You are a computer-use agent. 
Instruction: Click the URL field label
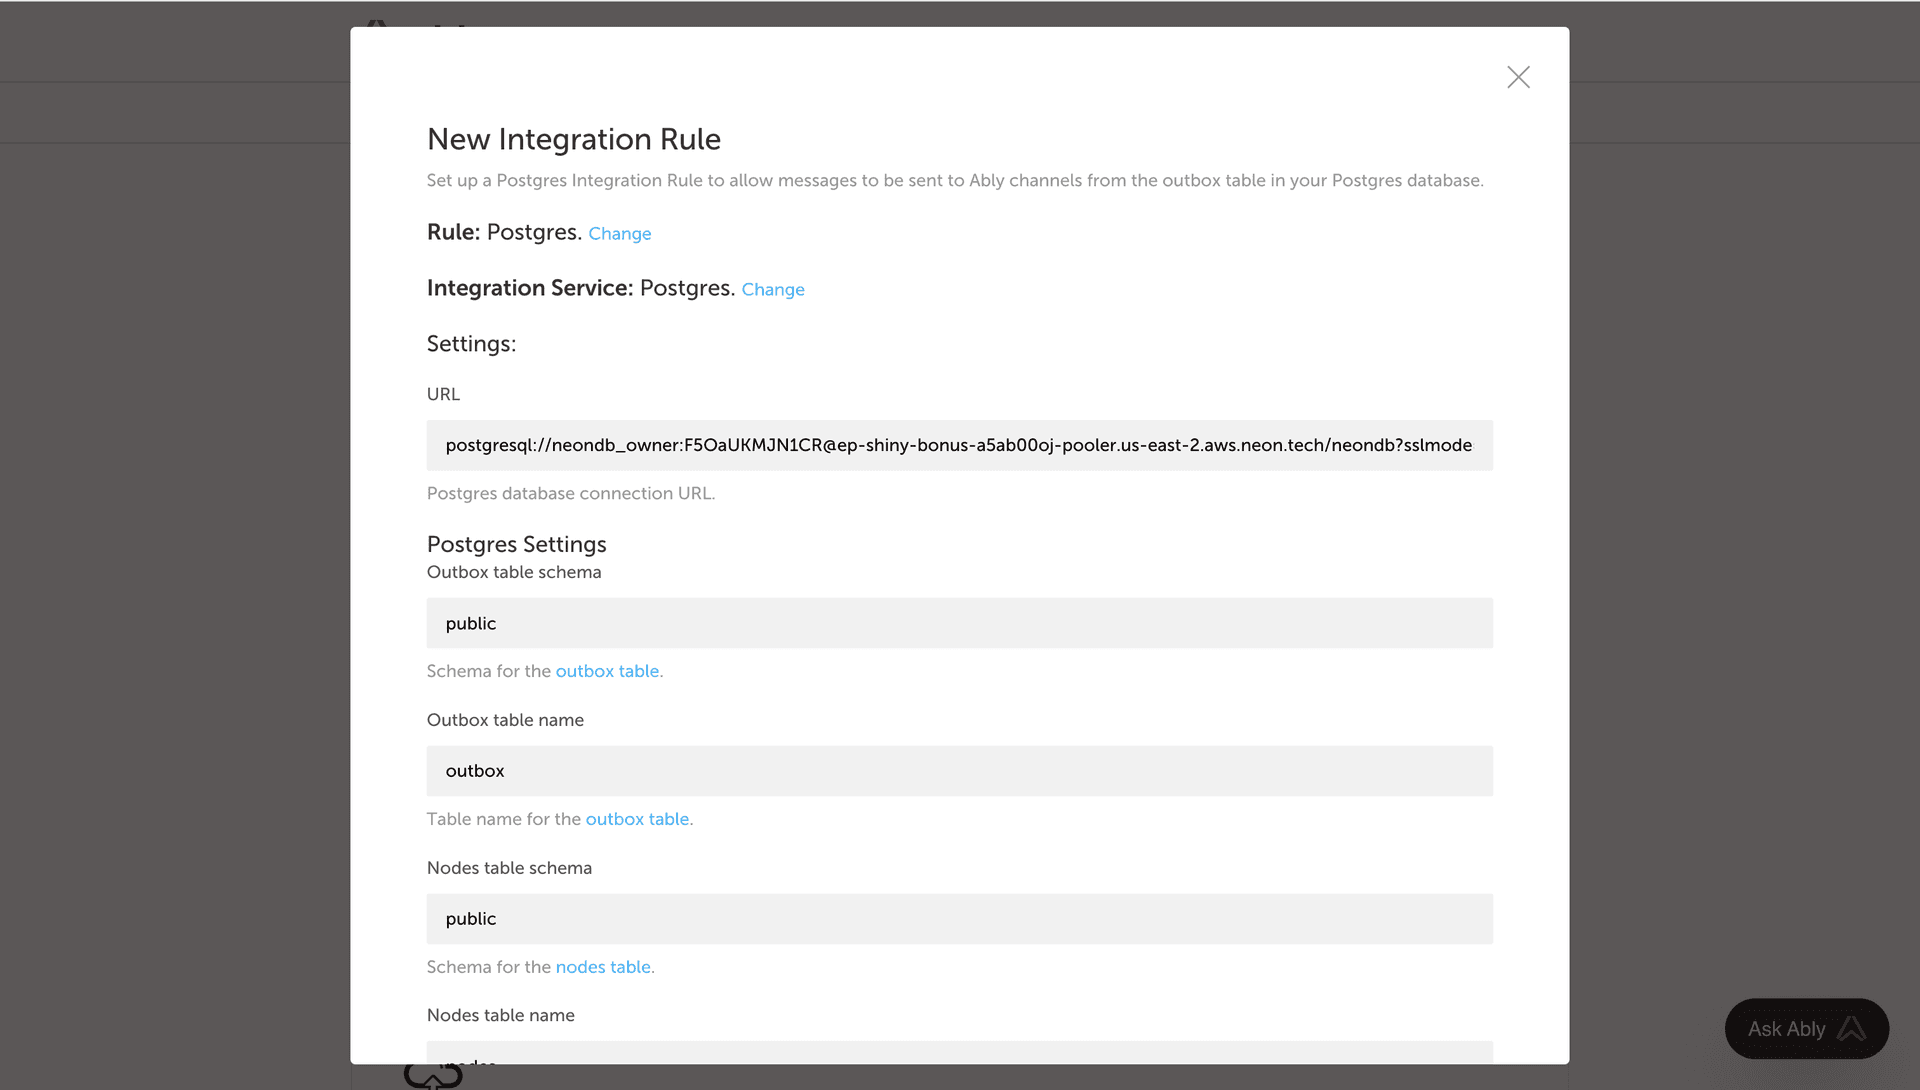(x=443, y=394)
